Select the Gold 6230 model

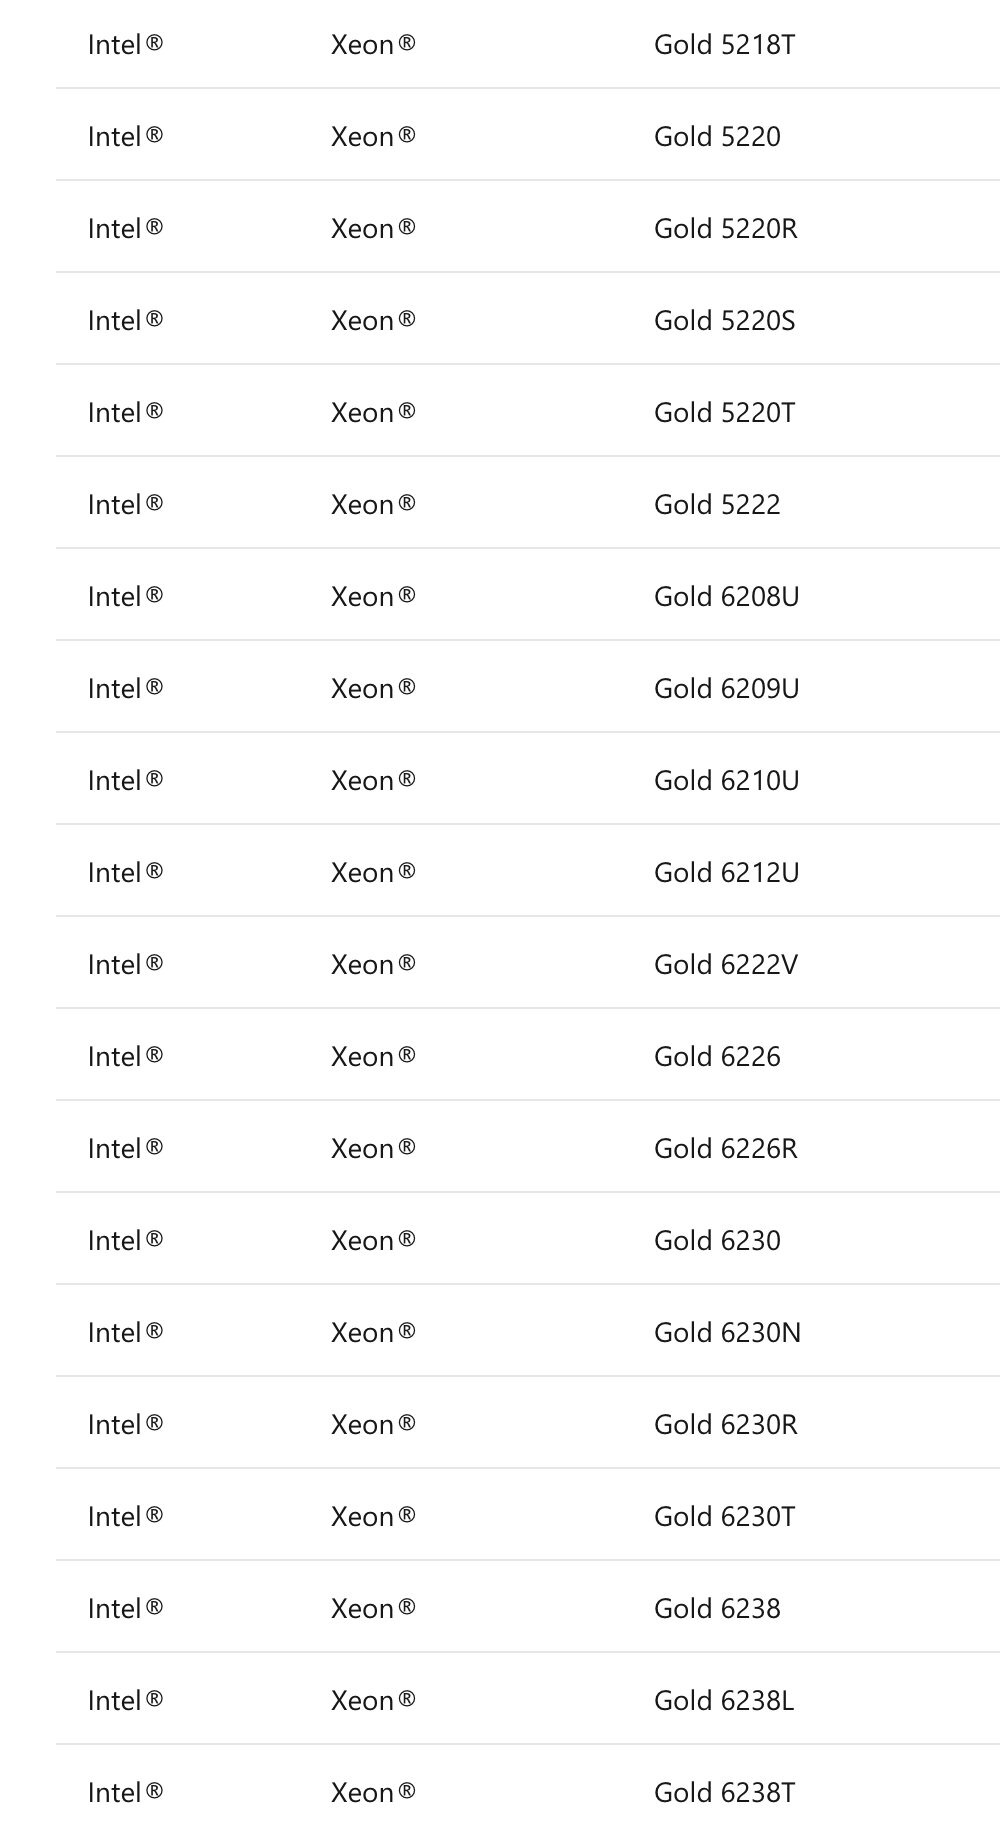click(717, 1241)
